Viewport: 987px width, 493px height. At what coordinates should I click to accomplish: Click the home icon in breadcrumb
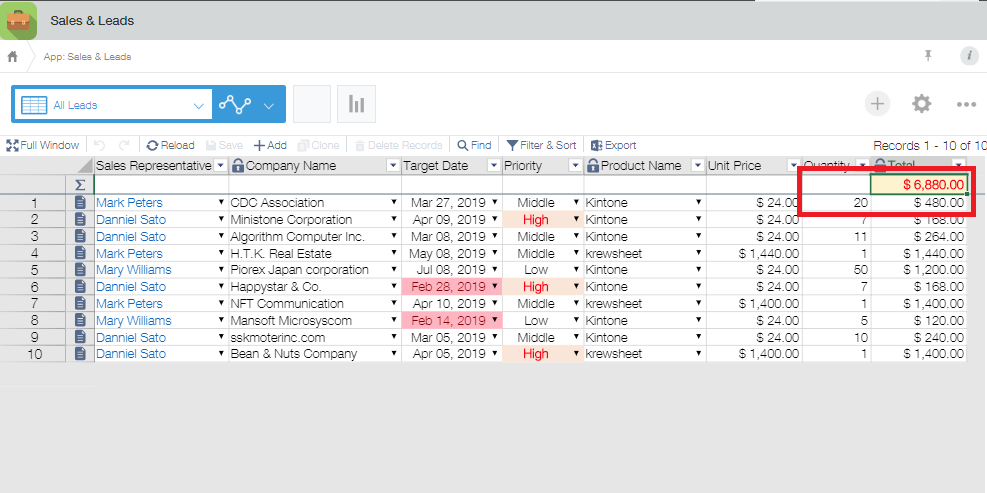point(13,57)
